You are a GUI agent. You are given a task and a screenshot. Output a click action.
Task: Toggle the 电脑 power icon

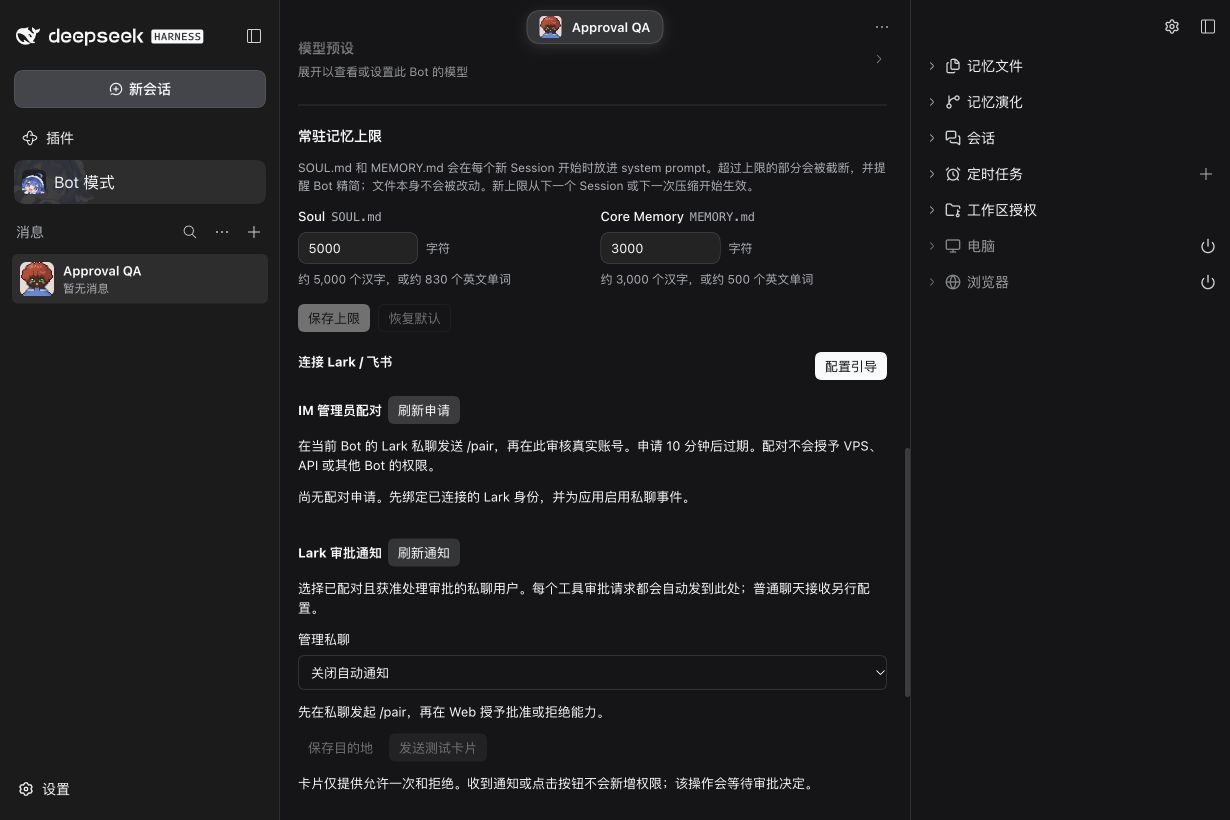coord(1208,246)
